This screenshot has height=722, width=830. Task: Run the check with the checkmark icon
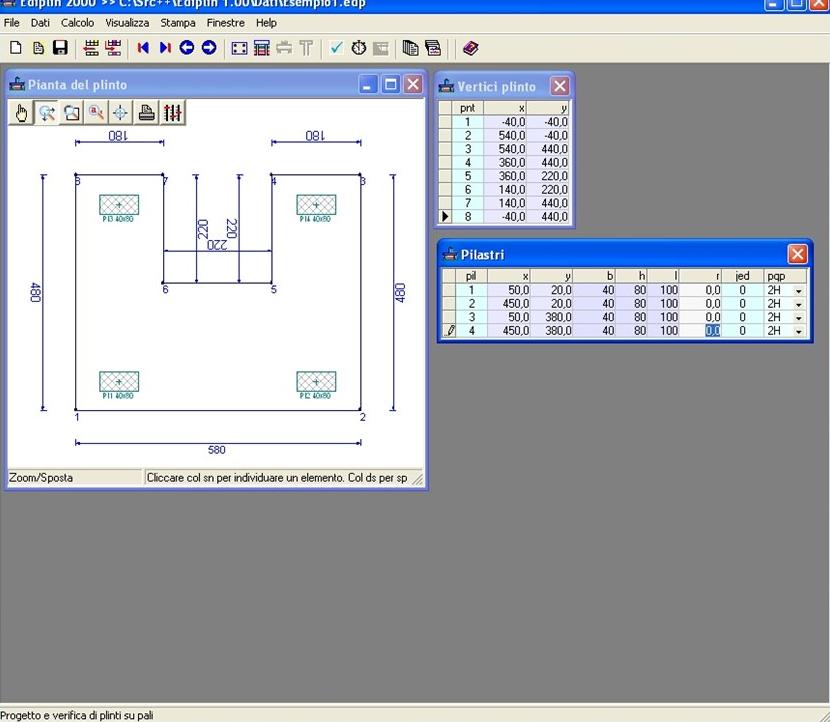pos(336,48)
